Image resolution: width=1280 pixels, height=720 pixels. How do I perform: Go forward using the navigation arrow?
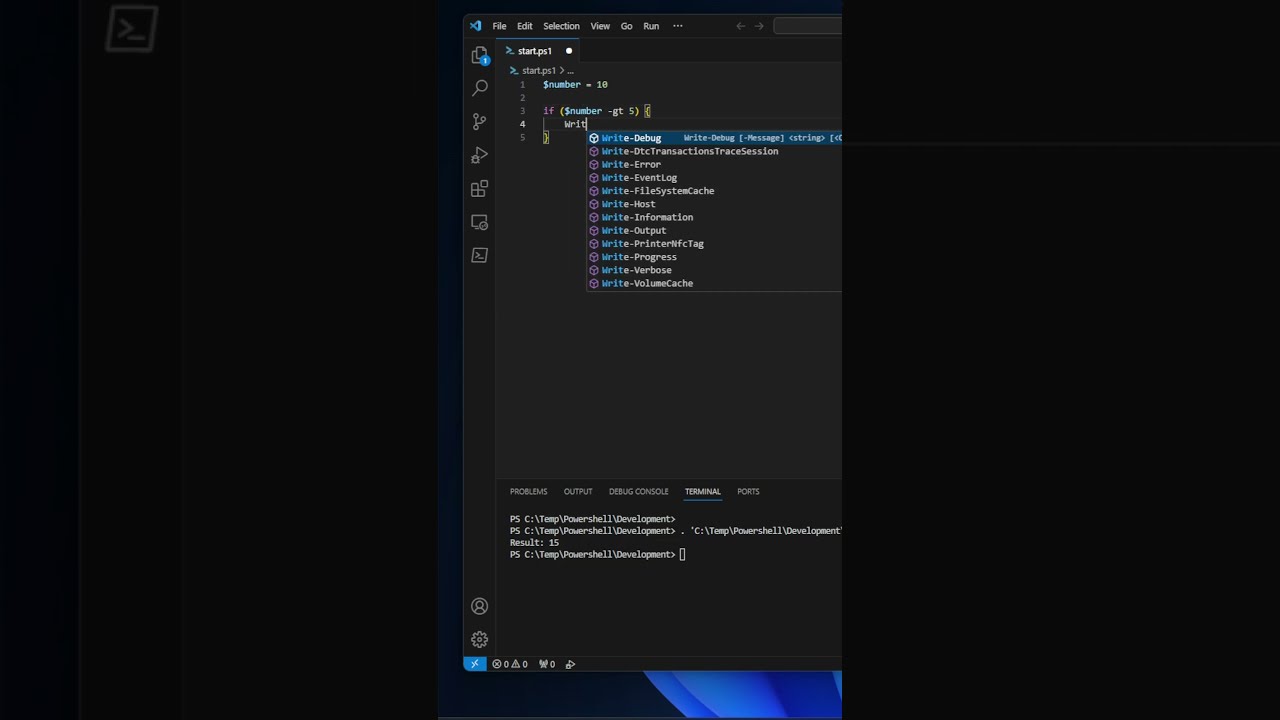760,26
